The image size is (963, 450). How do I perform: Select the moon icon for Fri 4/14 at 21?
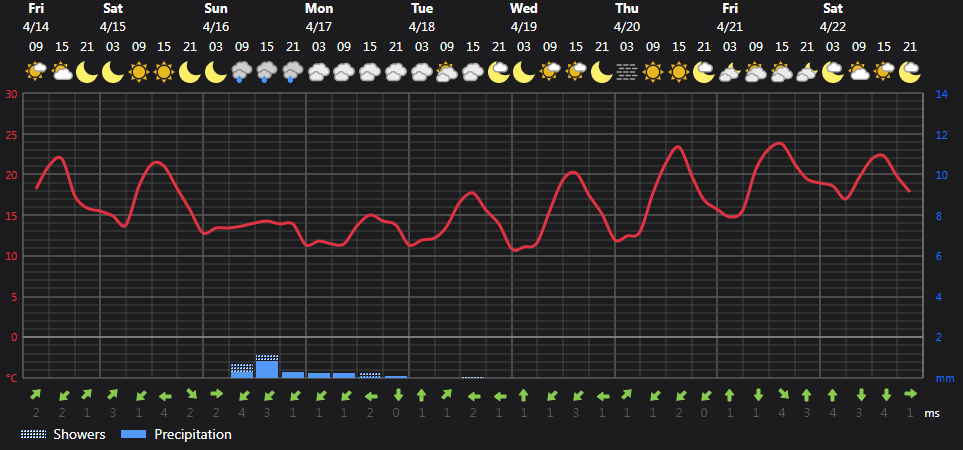click(87, 71)
